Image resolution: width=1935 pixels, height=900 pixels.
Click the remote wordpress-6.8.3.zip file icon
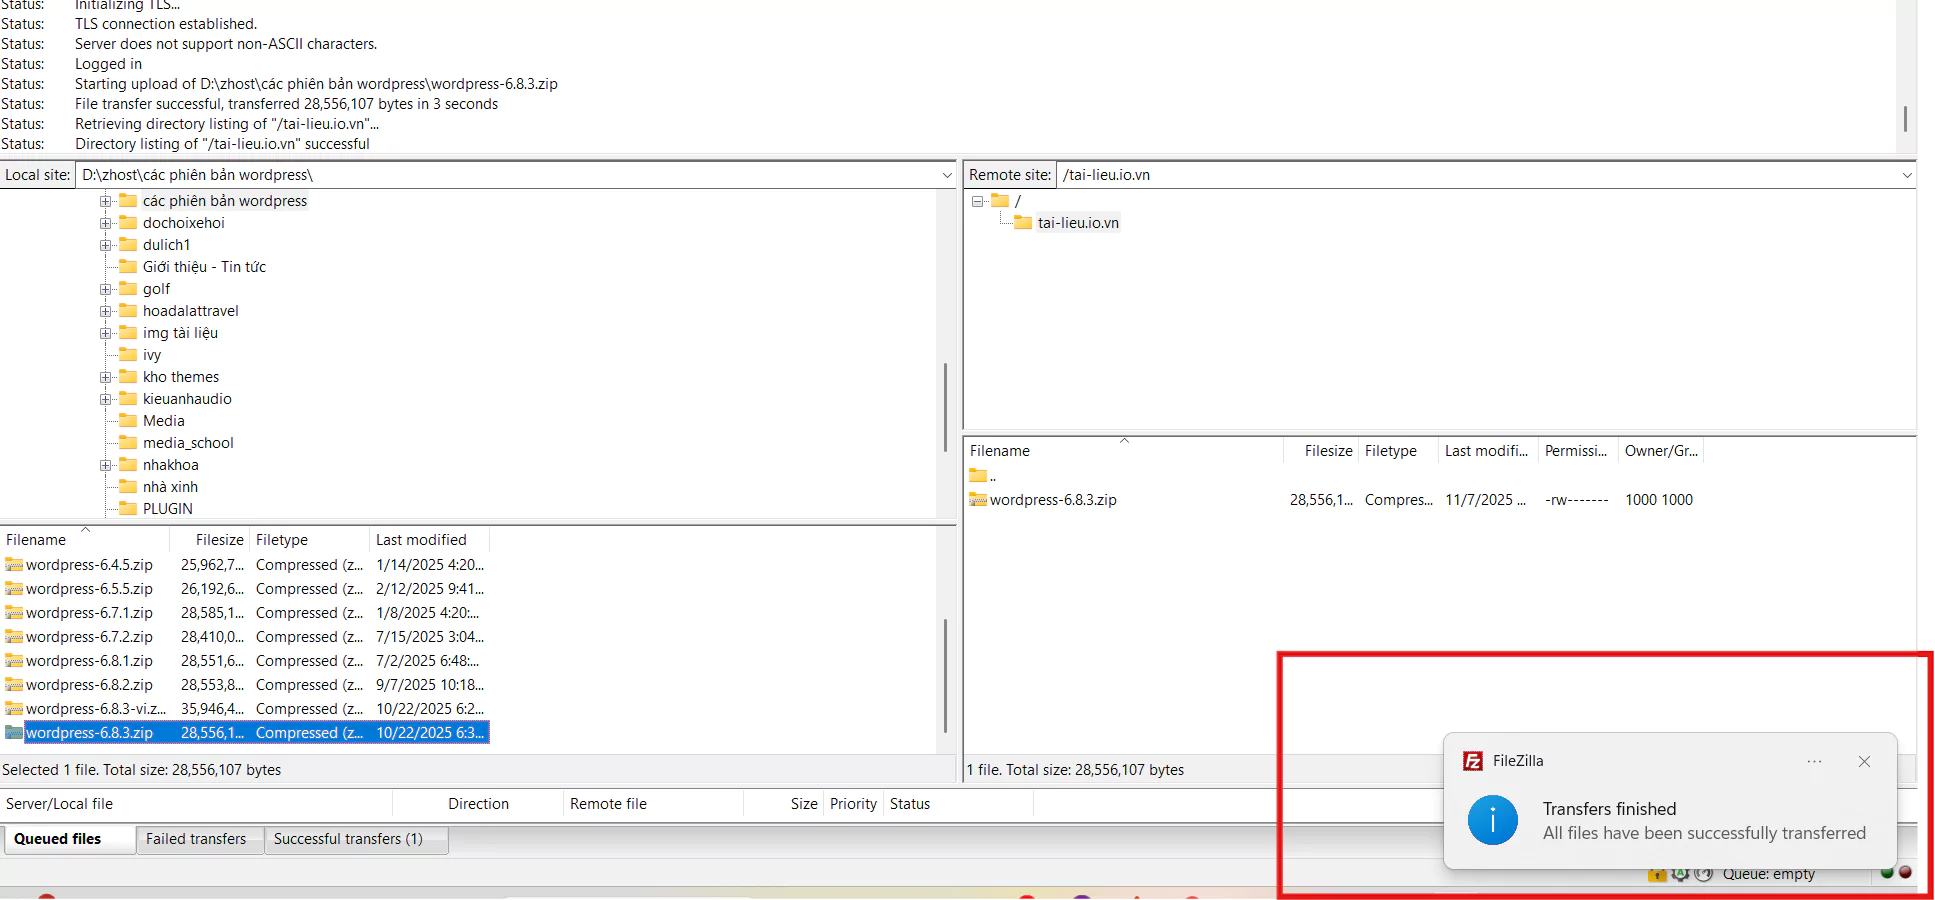point(978,500)
